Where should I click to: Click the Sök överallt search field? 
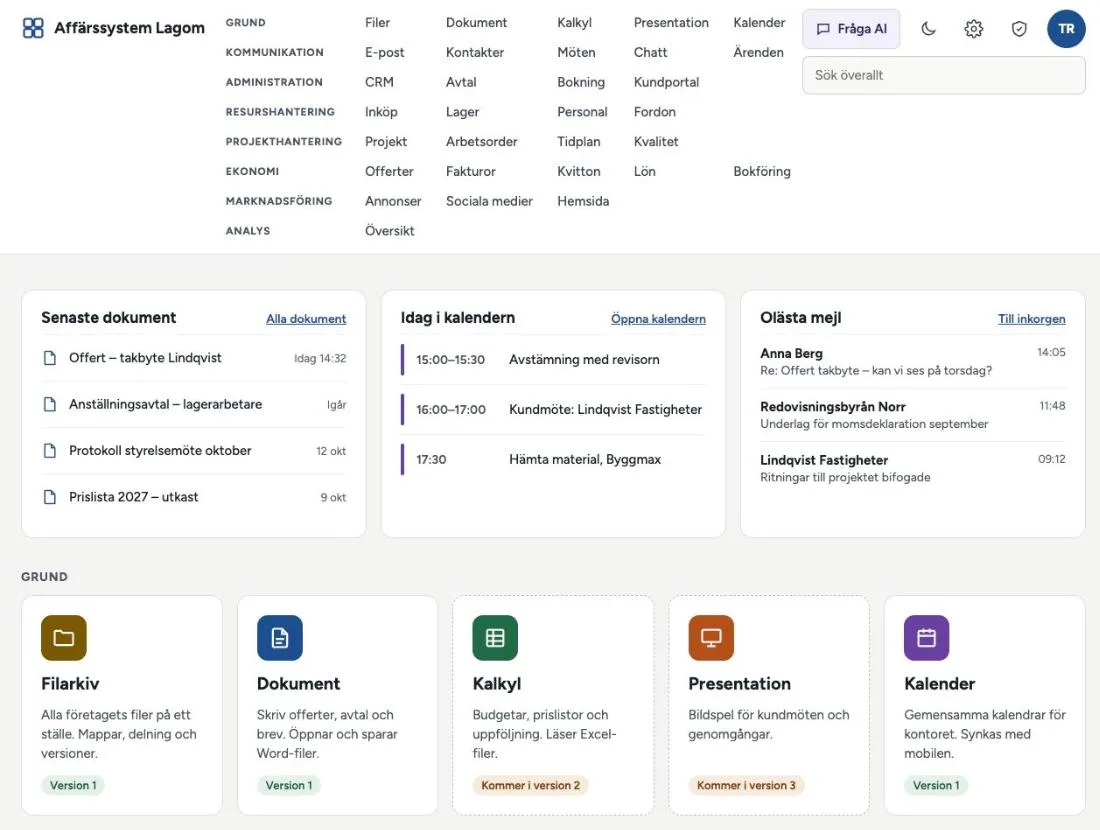pyautogui.click(x=944, y=75)
